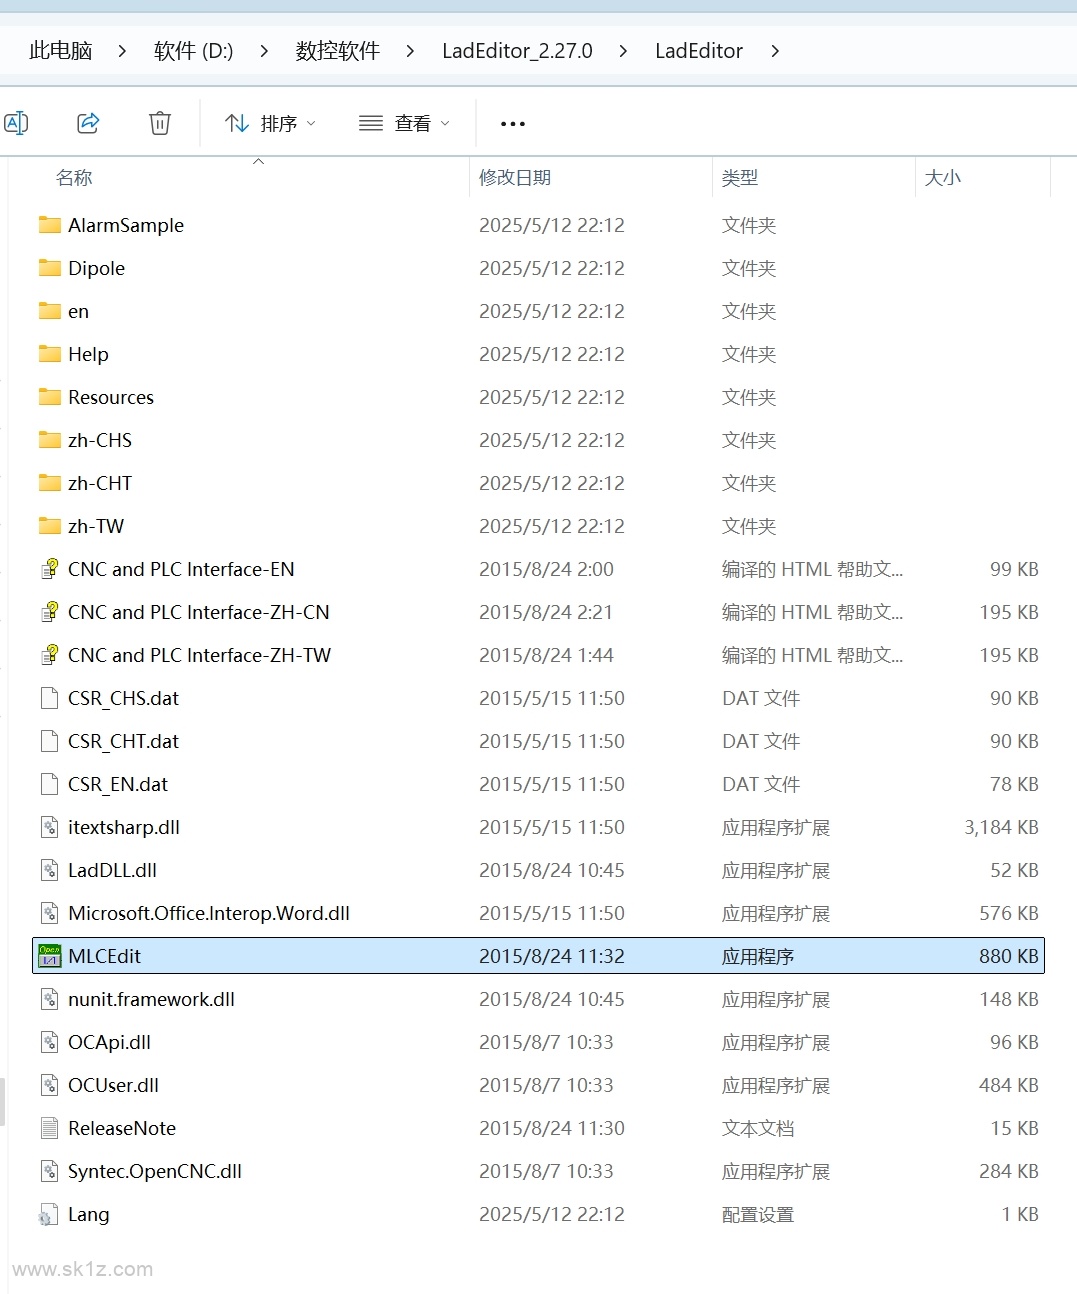Screen dimensions: 1077x1294
Task: Click the date 2015/8/24 11:32
Action: tap(552, 956)
